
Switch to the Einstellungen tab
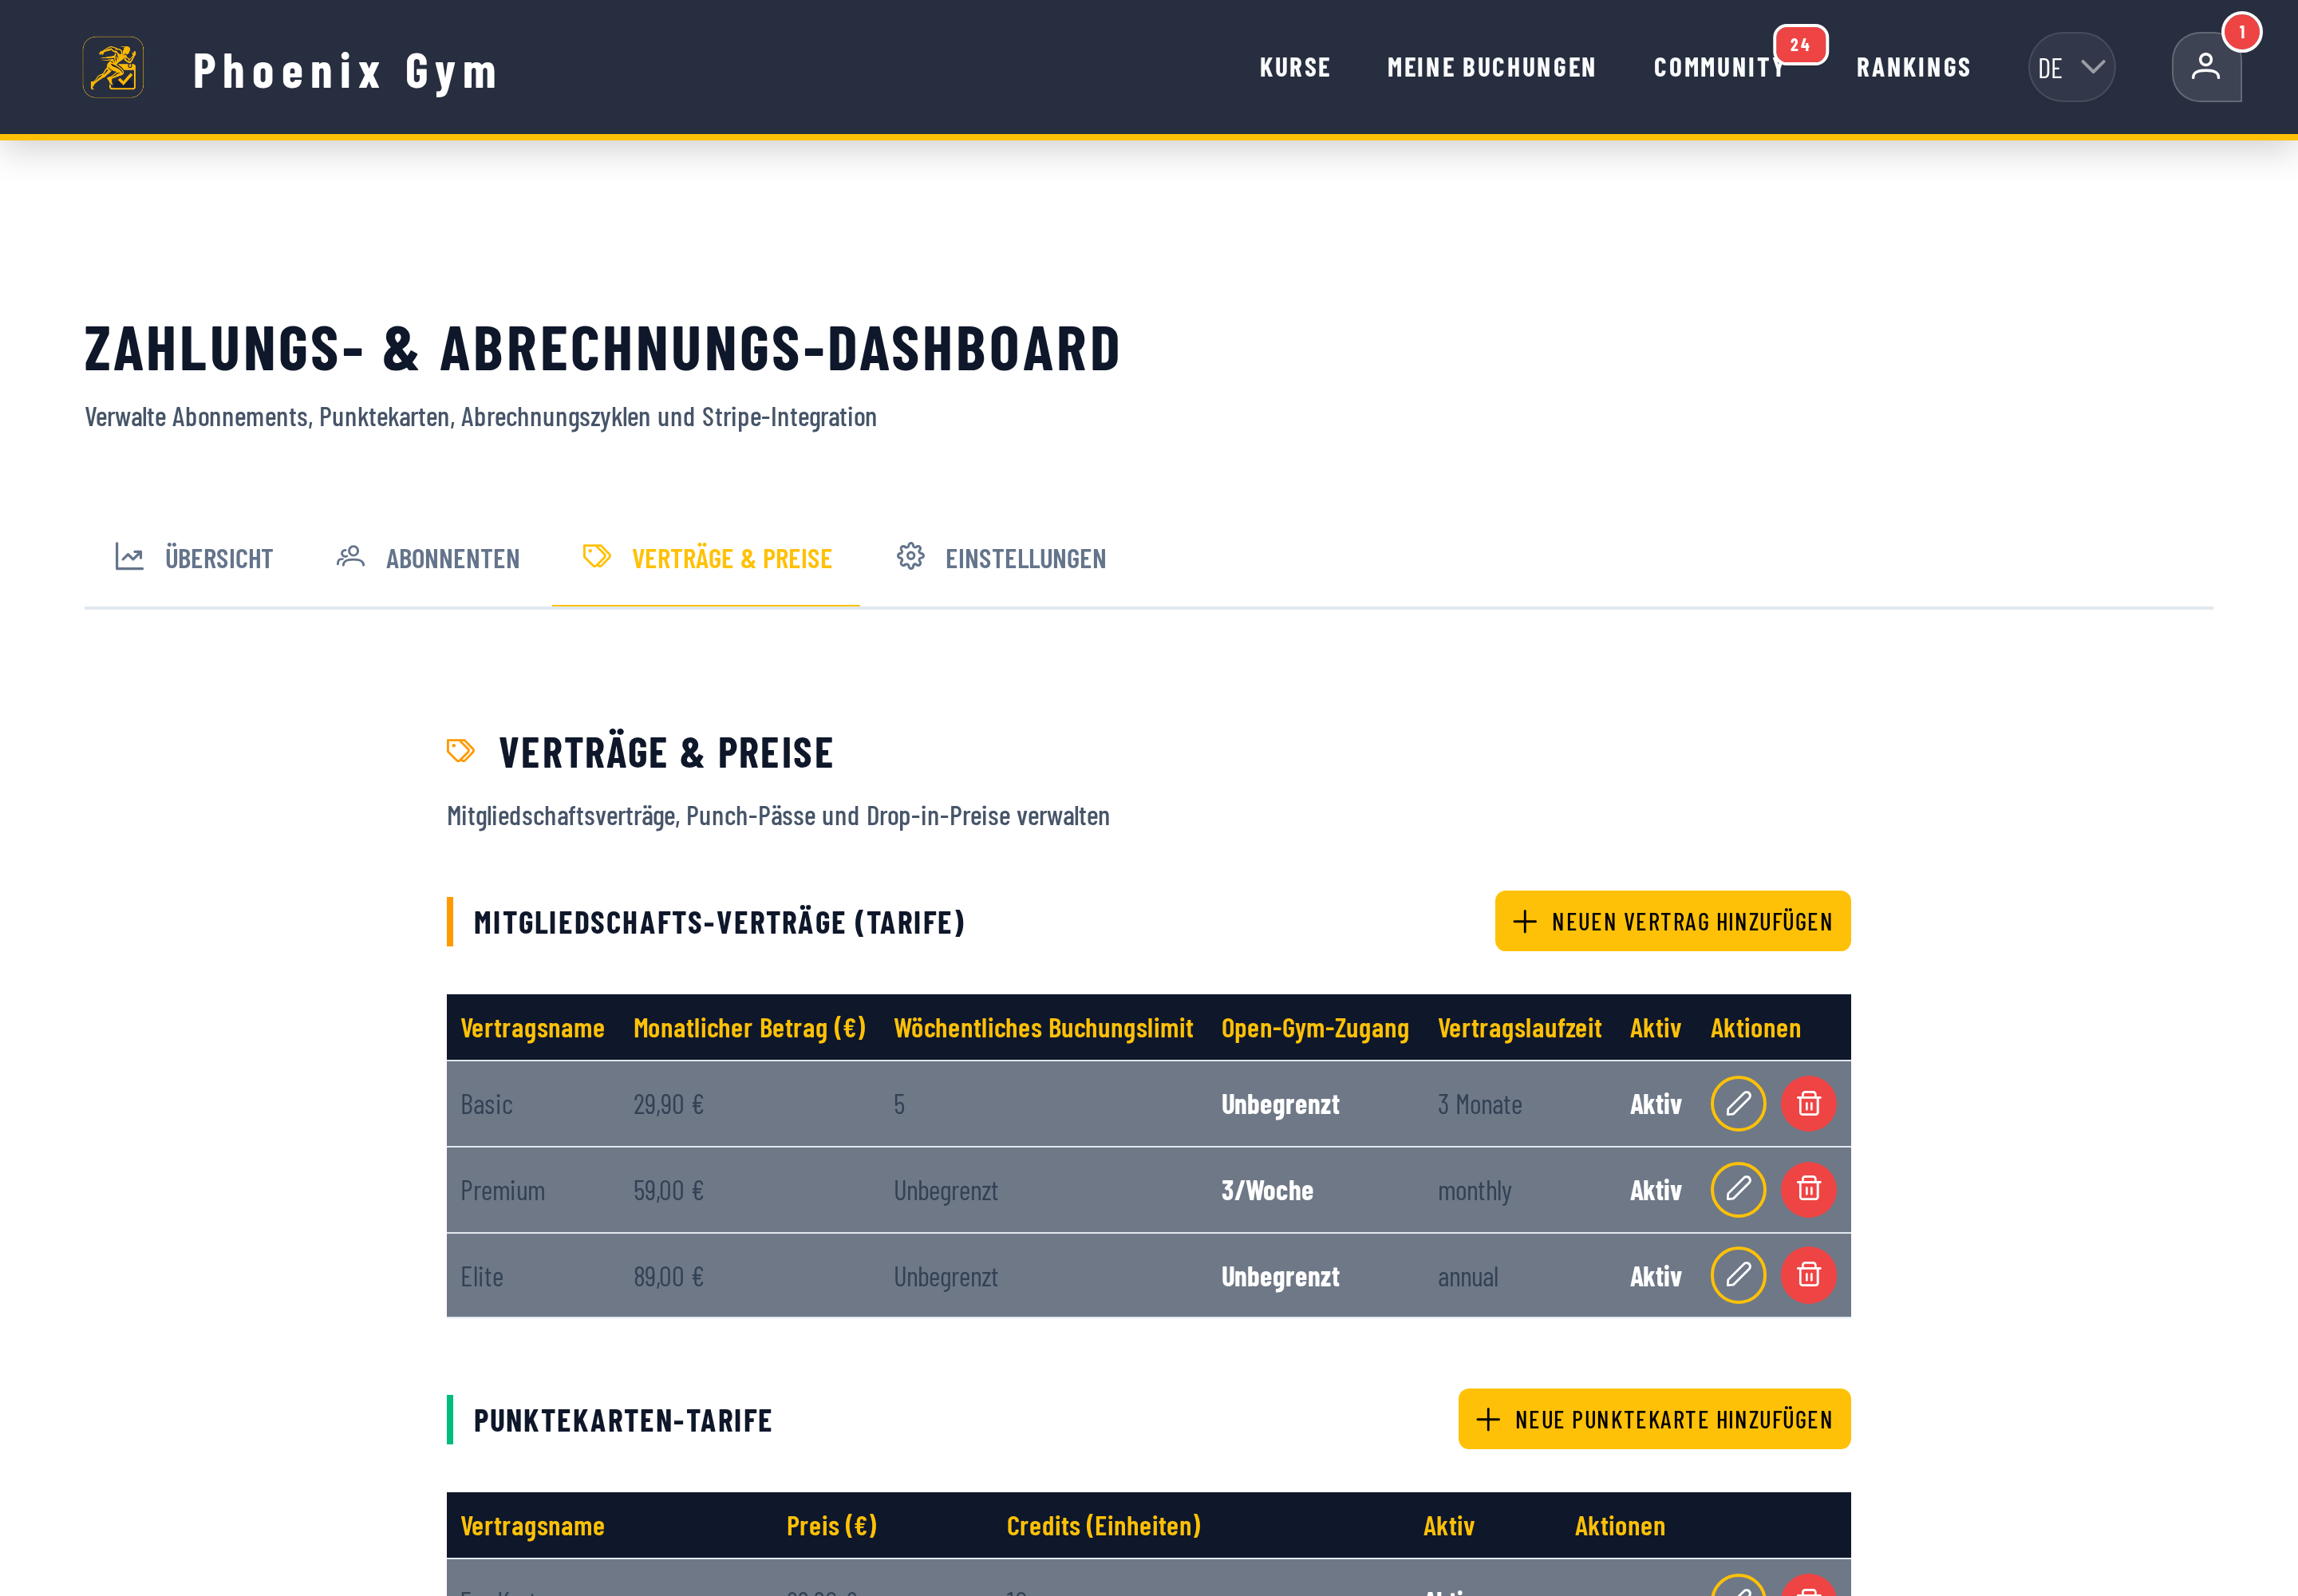click(1001, 558)
